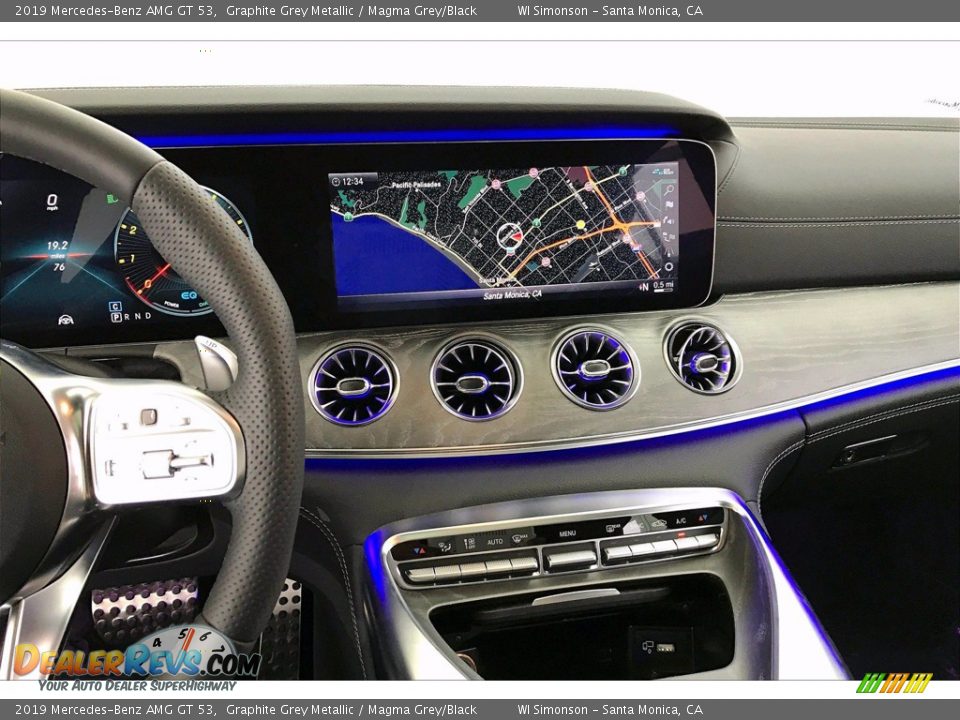This screenshot has height=720, width=960.
Task: Tap the steering wheel touch control pad
Action: tap(149, 417)
